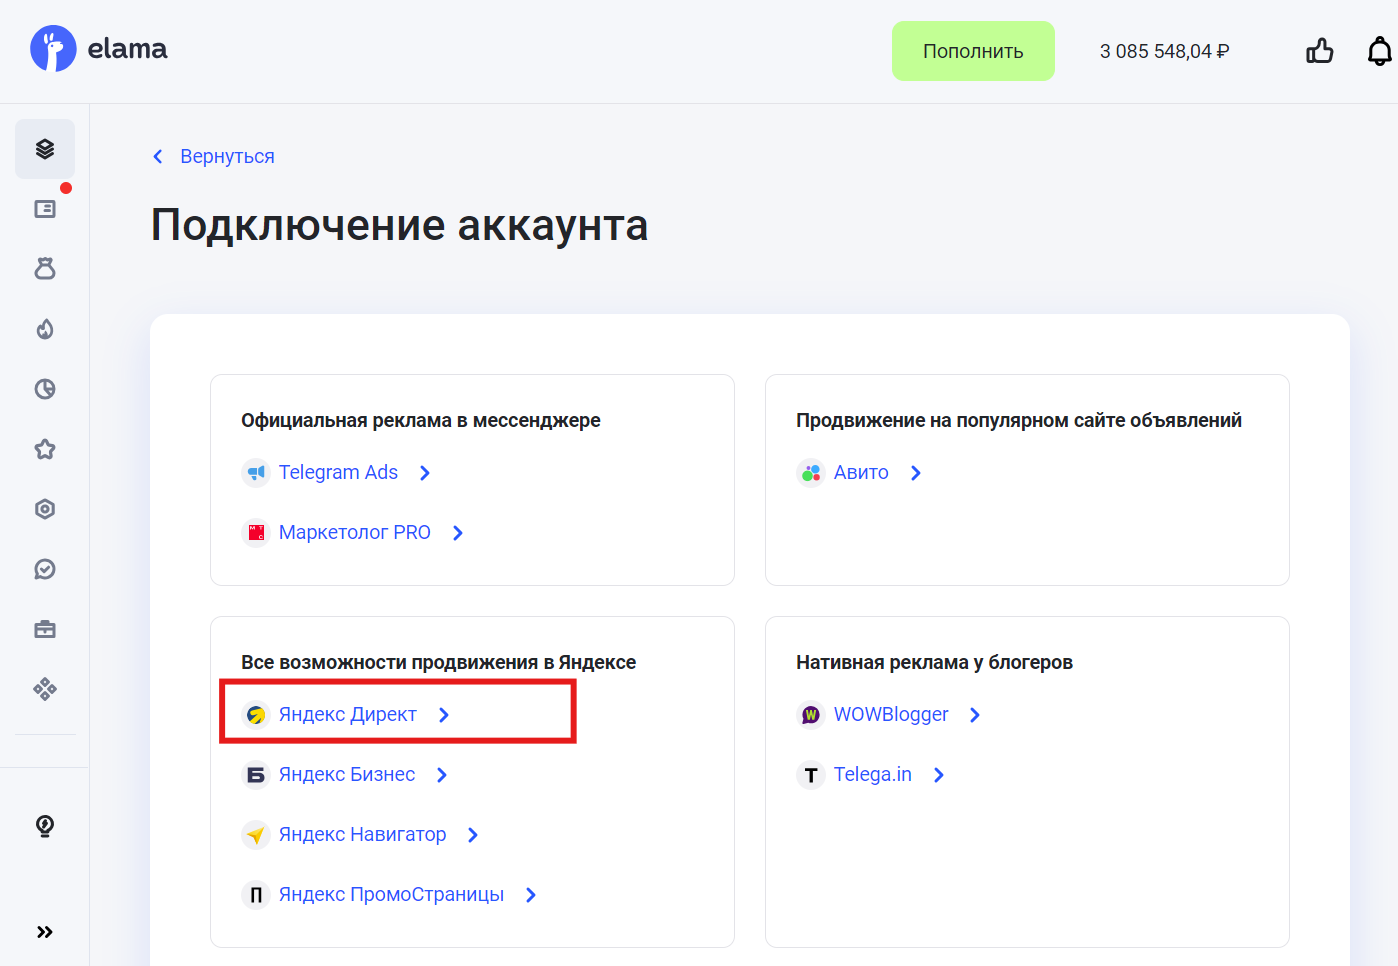Click the Яндекс ПромоСтраницы П icon
This screenshot has height=966, width=1398.
256,895
